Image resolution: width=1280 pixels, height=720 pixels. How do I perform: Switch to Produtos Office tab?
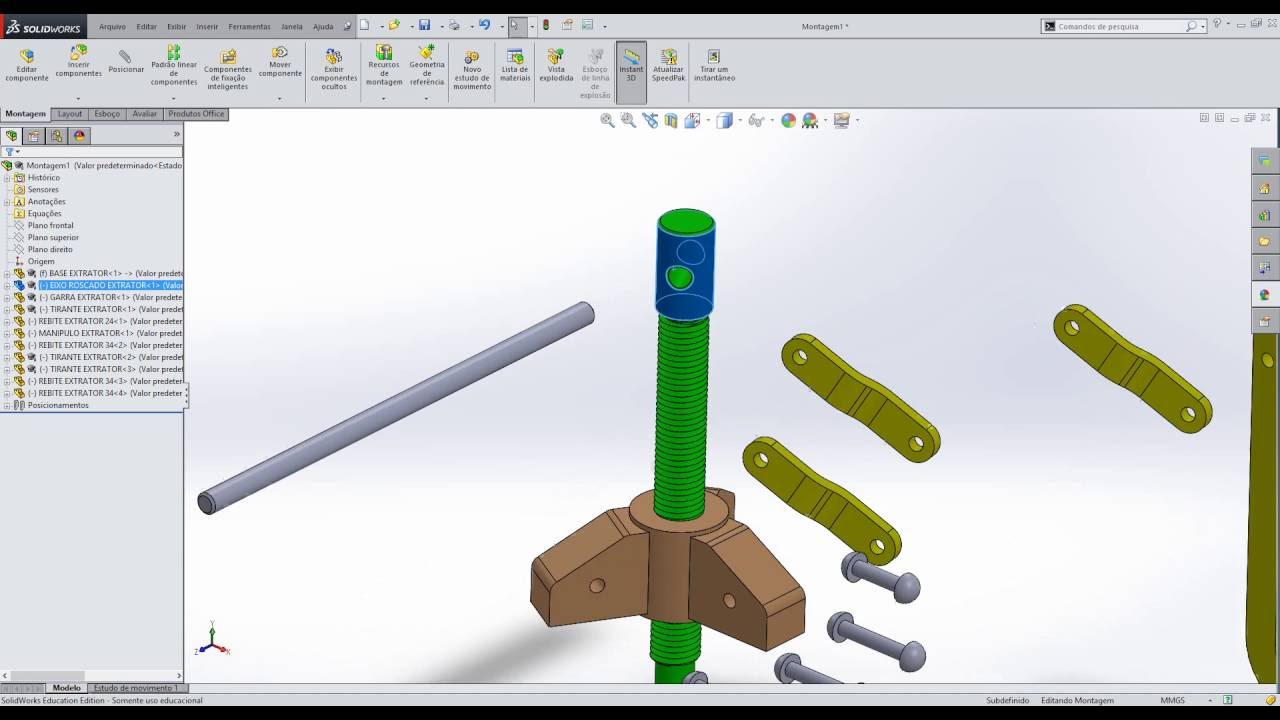196,114
